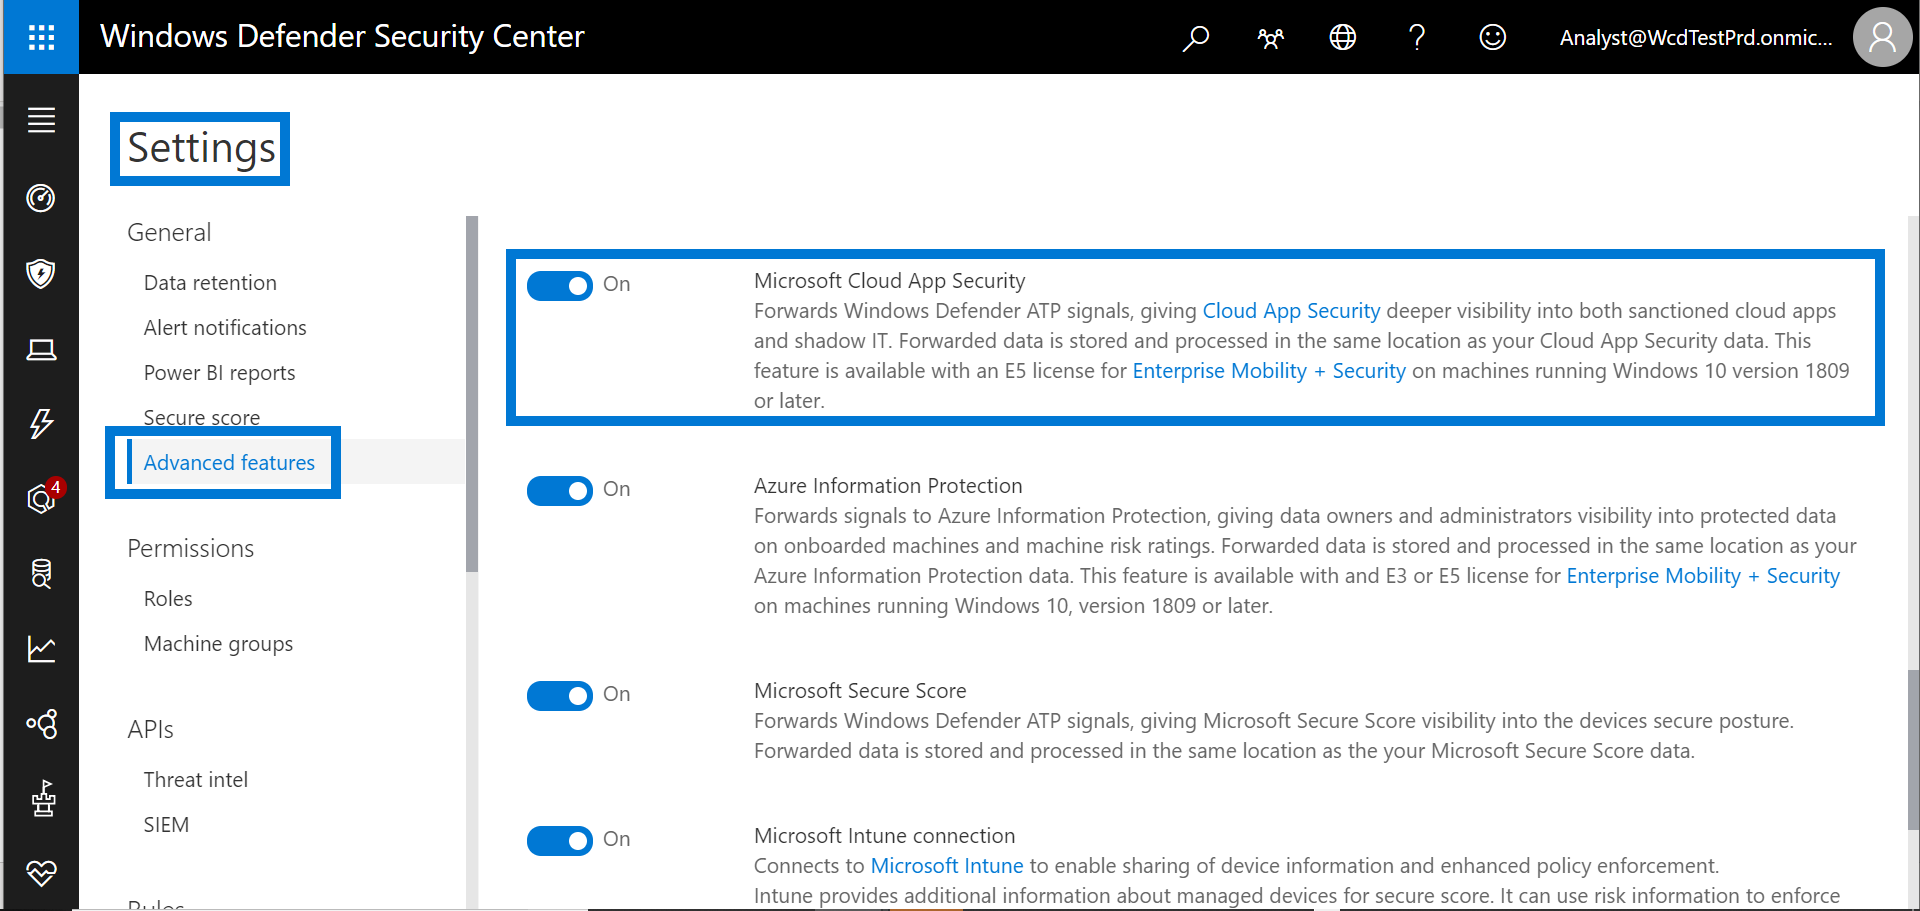Collapse the navigation with the hamburger menu
Viewport: 1920px width, 911px height.
point(41,120)
